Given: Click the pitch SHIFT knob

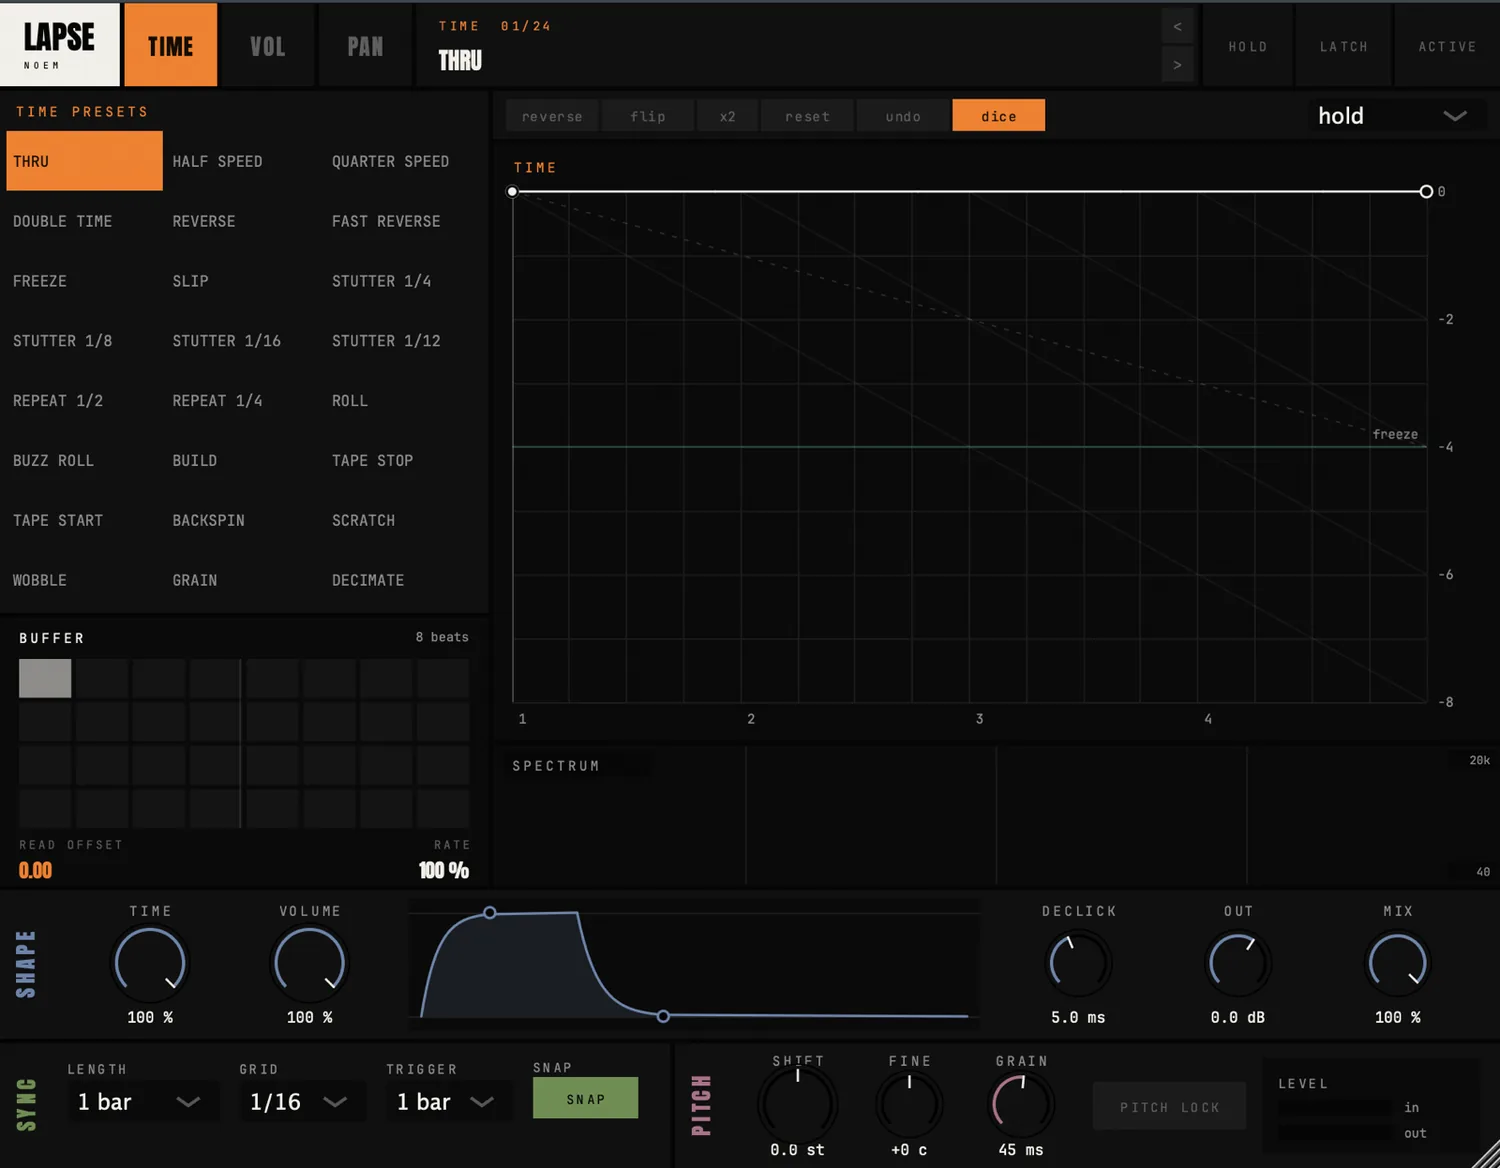Looking at the screenshot, I should pos(797,1103).
